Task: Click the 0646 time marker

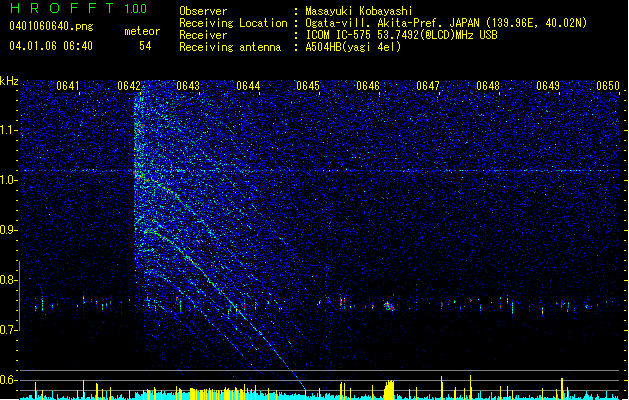Action: click(368, 86)
